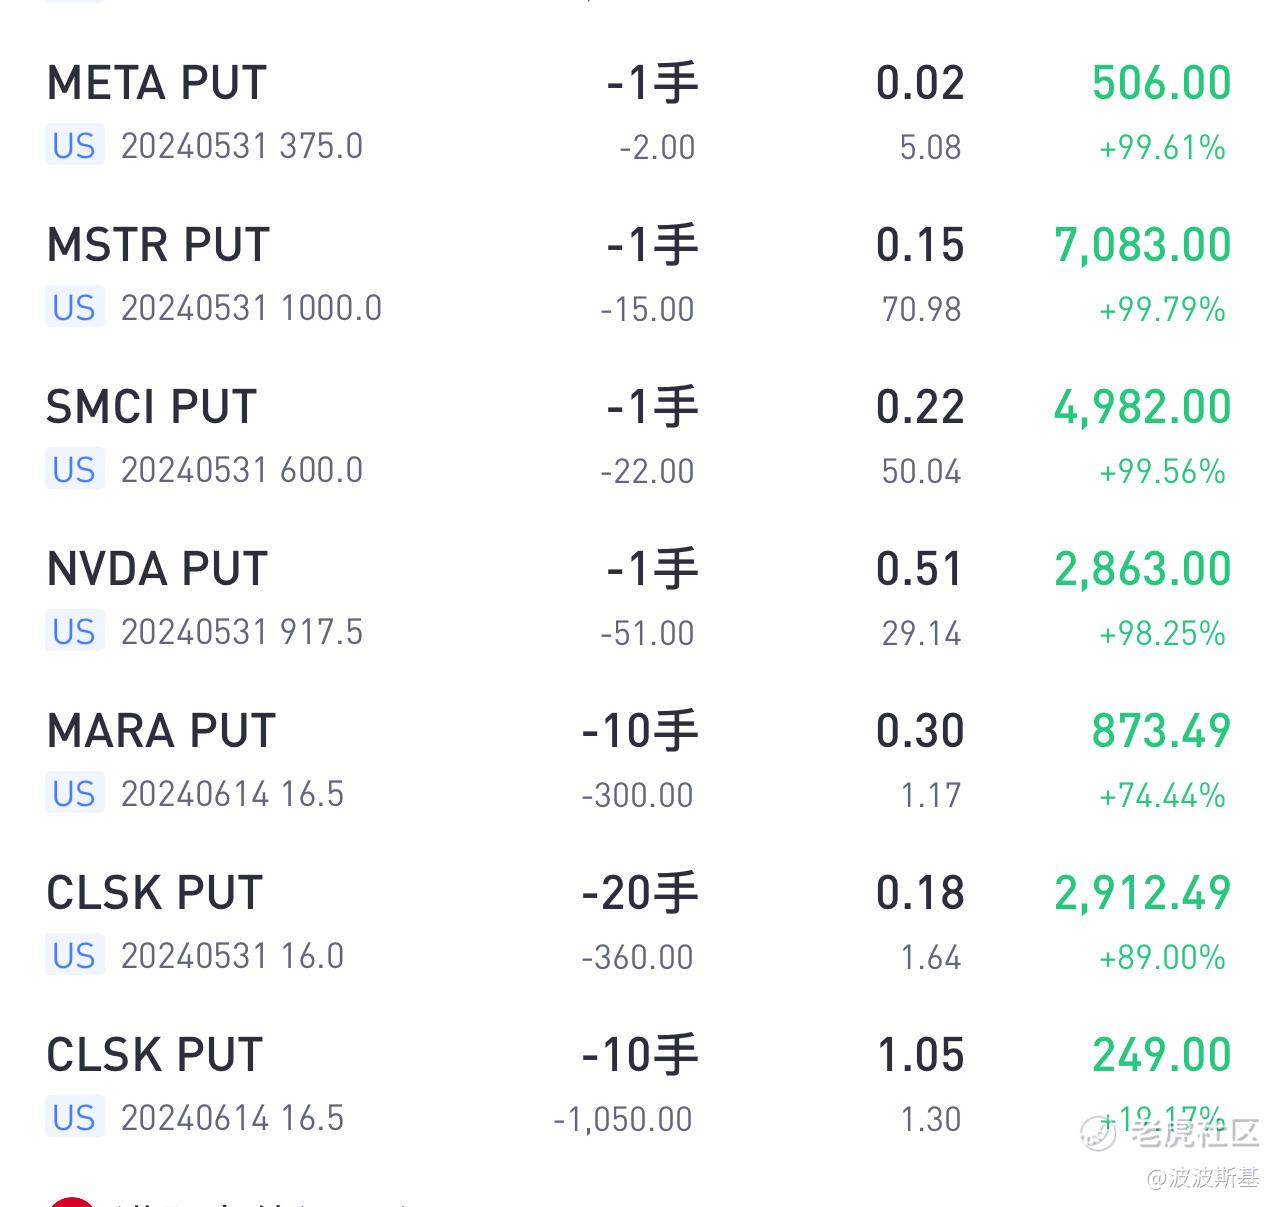Open the MSTR PUT 1000.0 position

pos(640,275)
